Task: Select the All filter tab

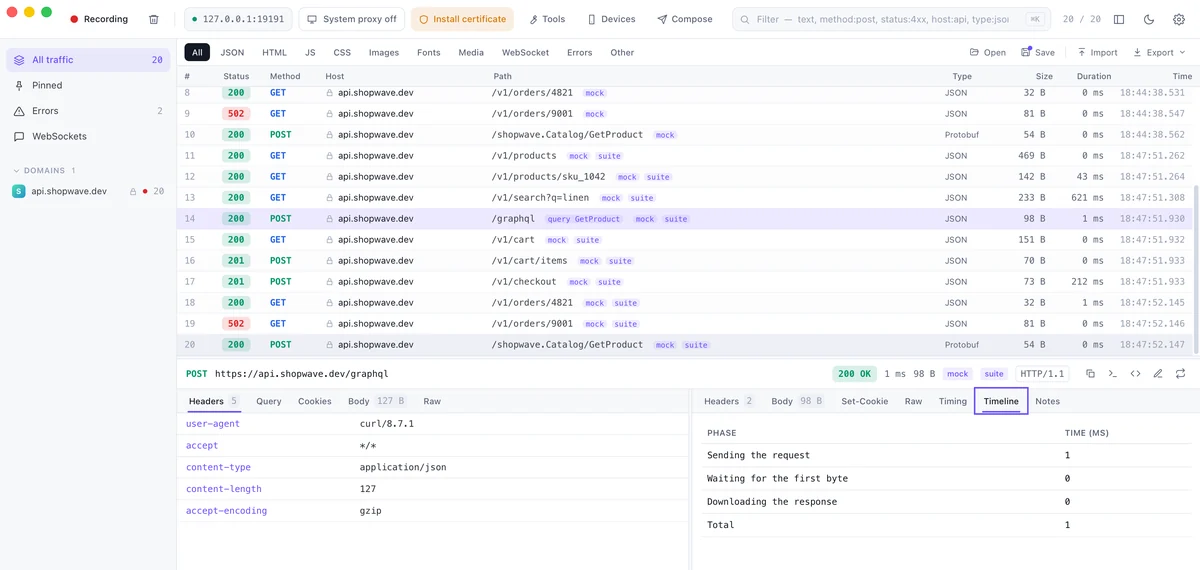Action: point(197,52)
